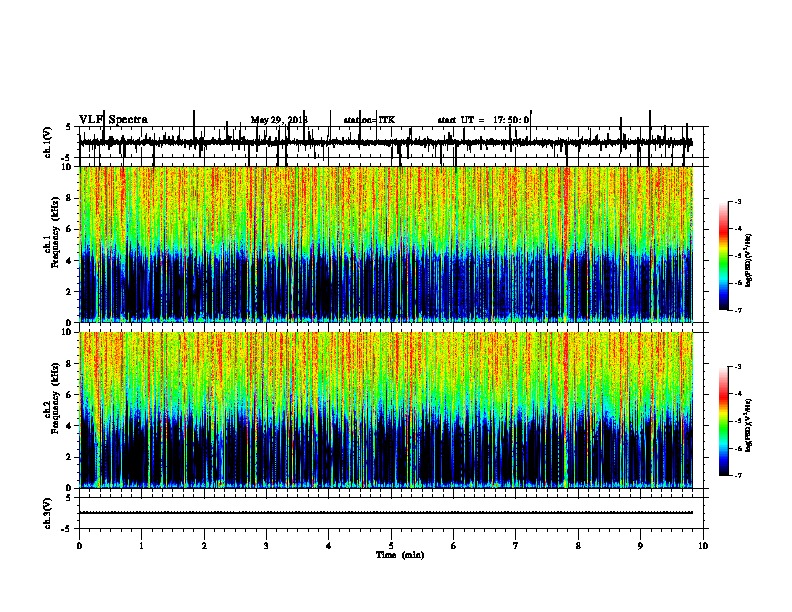Click the "May 29" date label in header

click(x=266, y=120)
